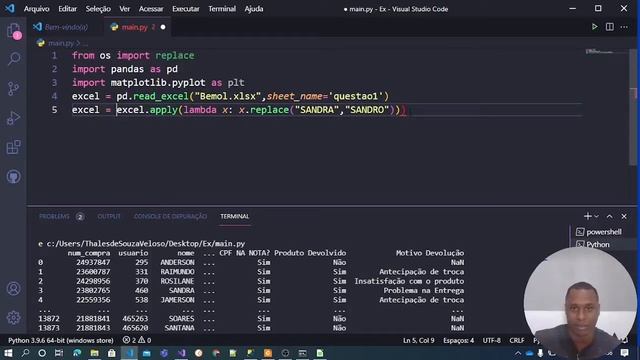
Task: Click matplotlib.pyplot in line 3
Action: [x=158, y=82]
